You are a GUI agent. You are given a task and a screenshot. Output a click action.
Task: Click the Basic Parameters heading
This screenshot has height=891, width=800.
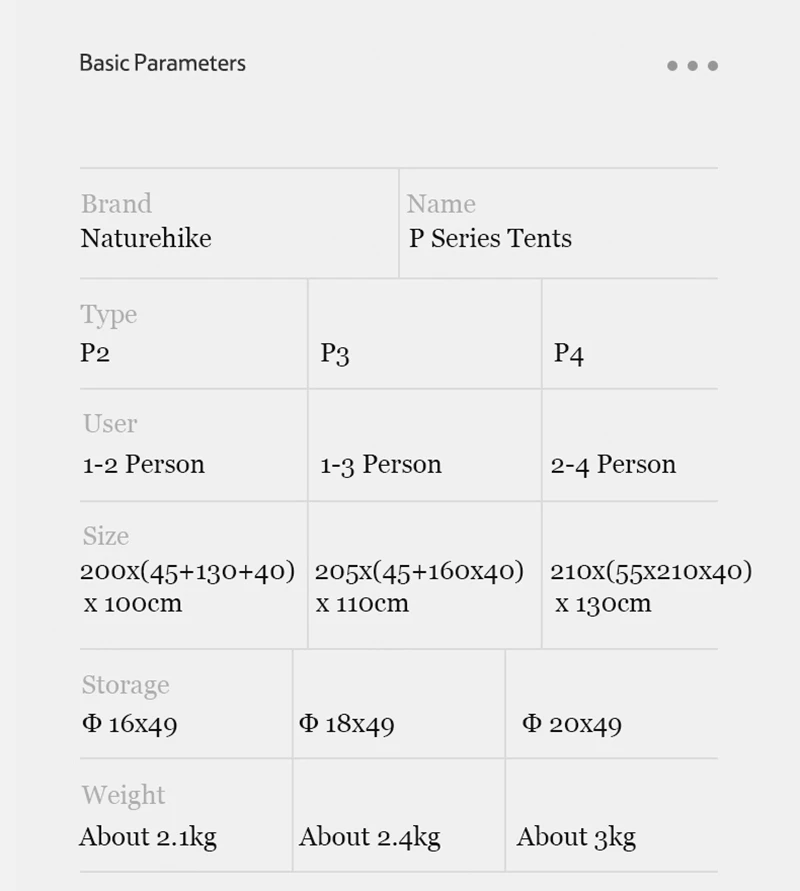click(162, 63)
